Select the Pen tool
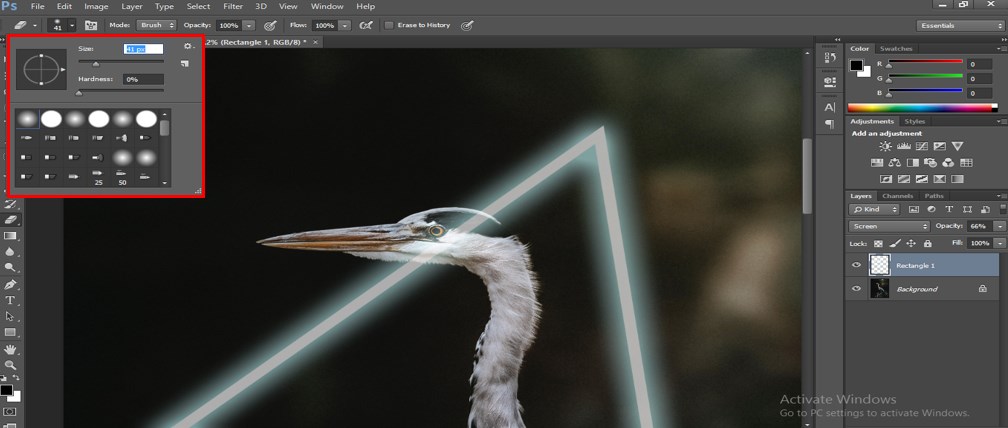1008x428 pixels. click(11, 284)
